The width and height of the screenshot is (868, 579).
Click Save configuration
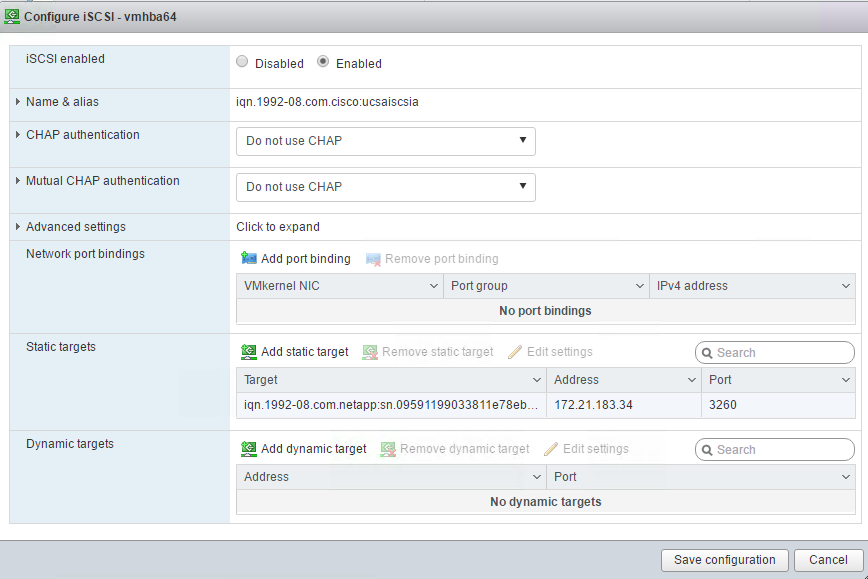click(725, 560)
